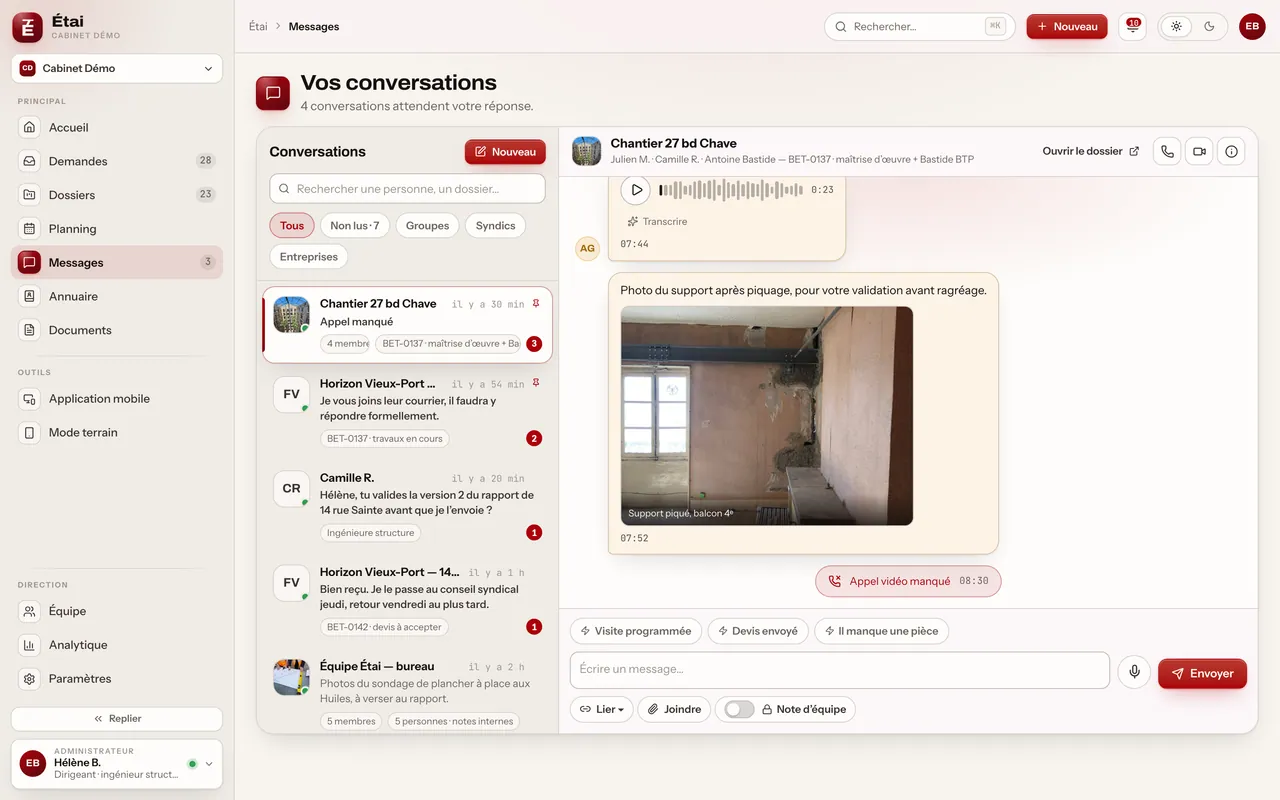
Task: Click the 5 membres tag
Action: pos(351,721)
